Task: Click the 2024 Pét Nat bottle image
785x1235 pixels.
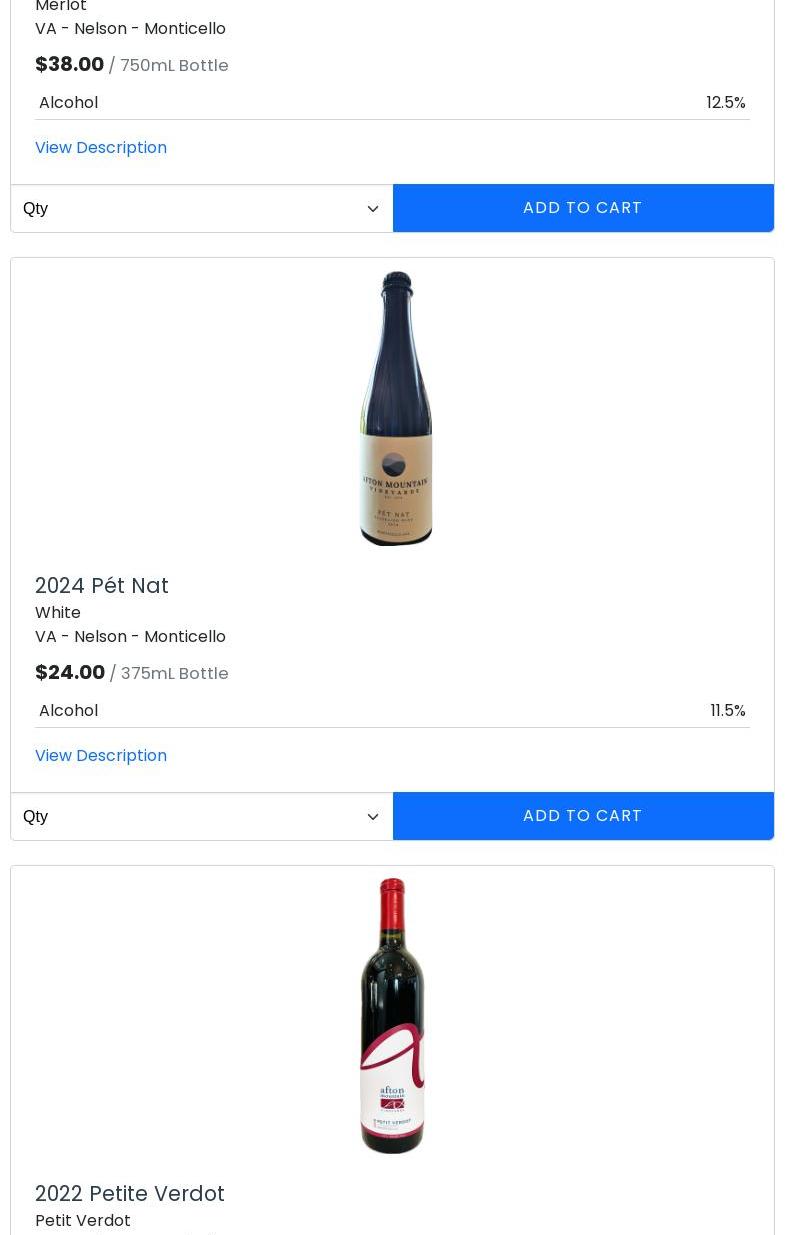Action: [x=395, y=408]
